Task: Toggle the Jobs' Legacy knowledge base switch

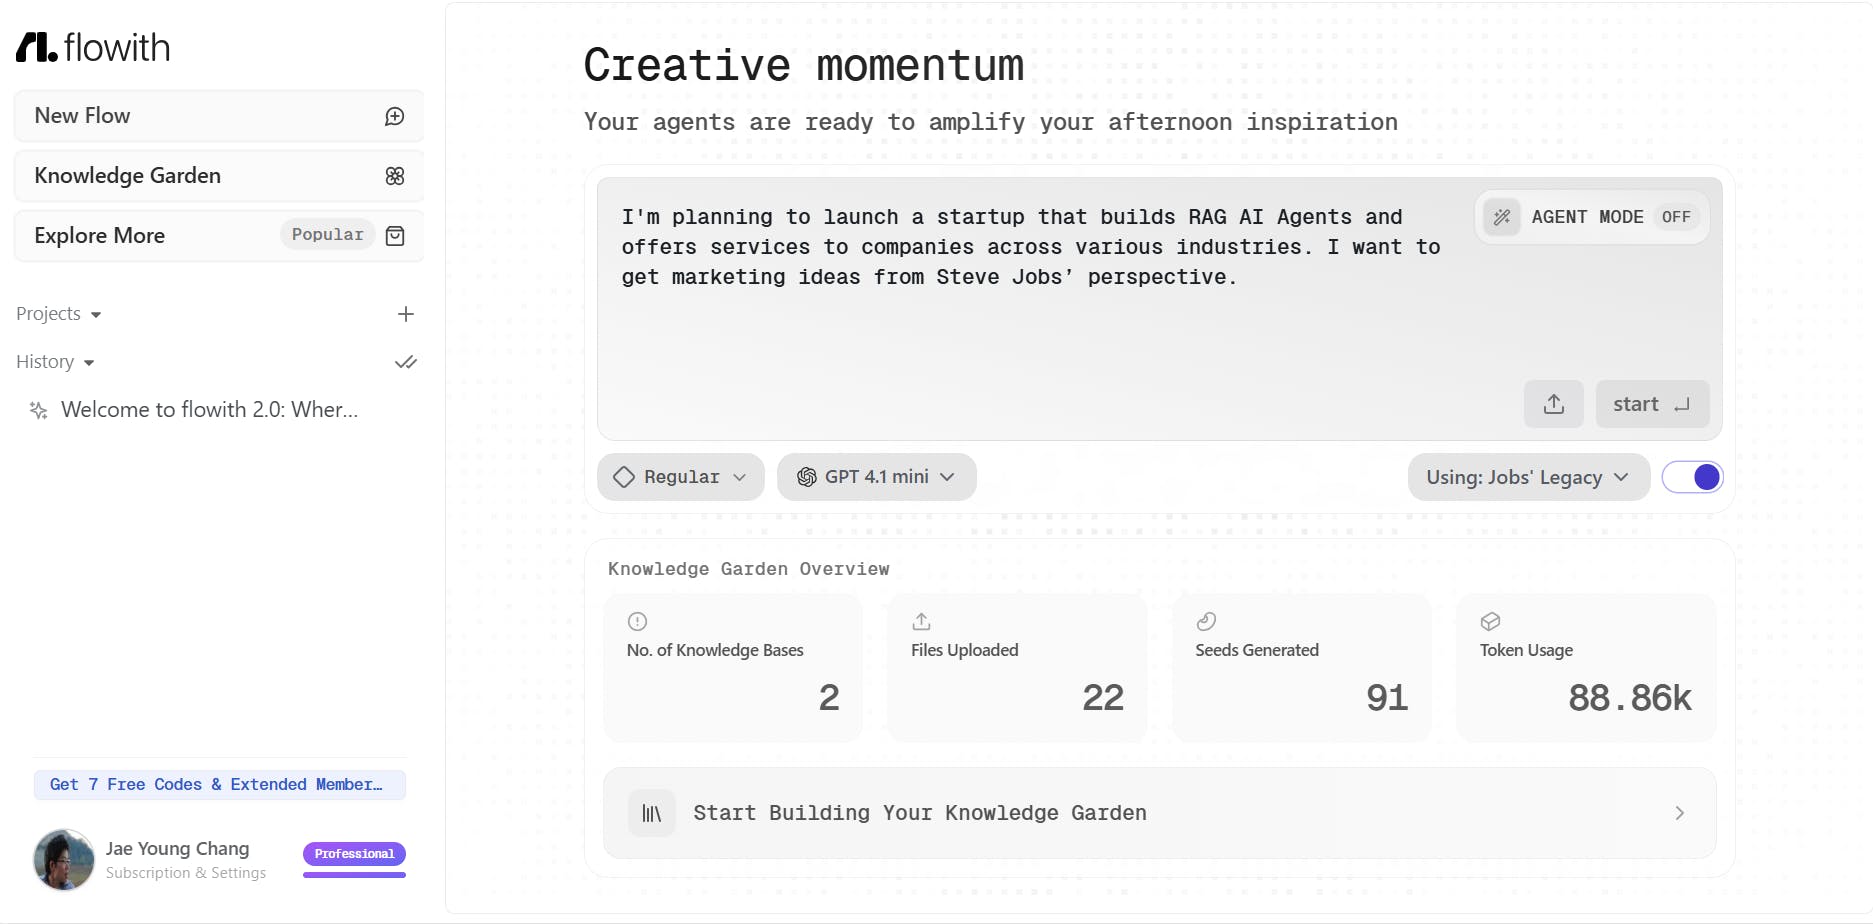Action: [1692, 477]
